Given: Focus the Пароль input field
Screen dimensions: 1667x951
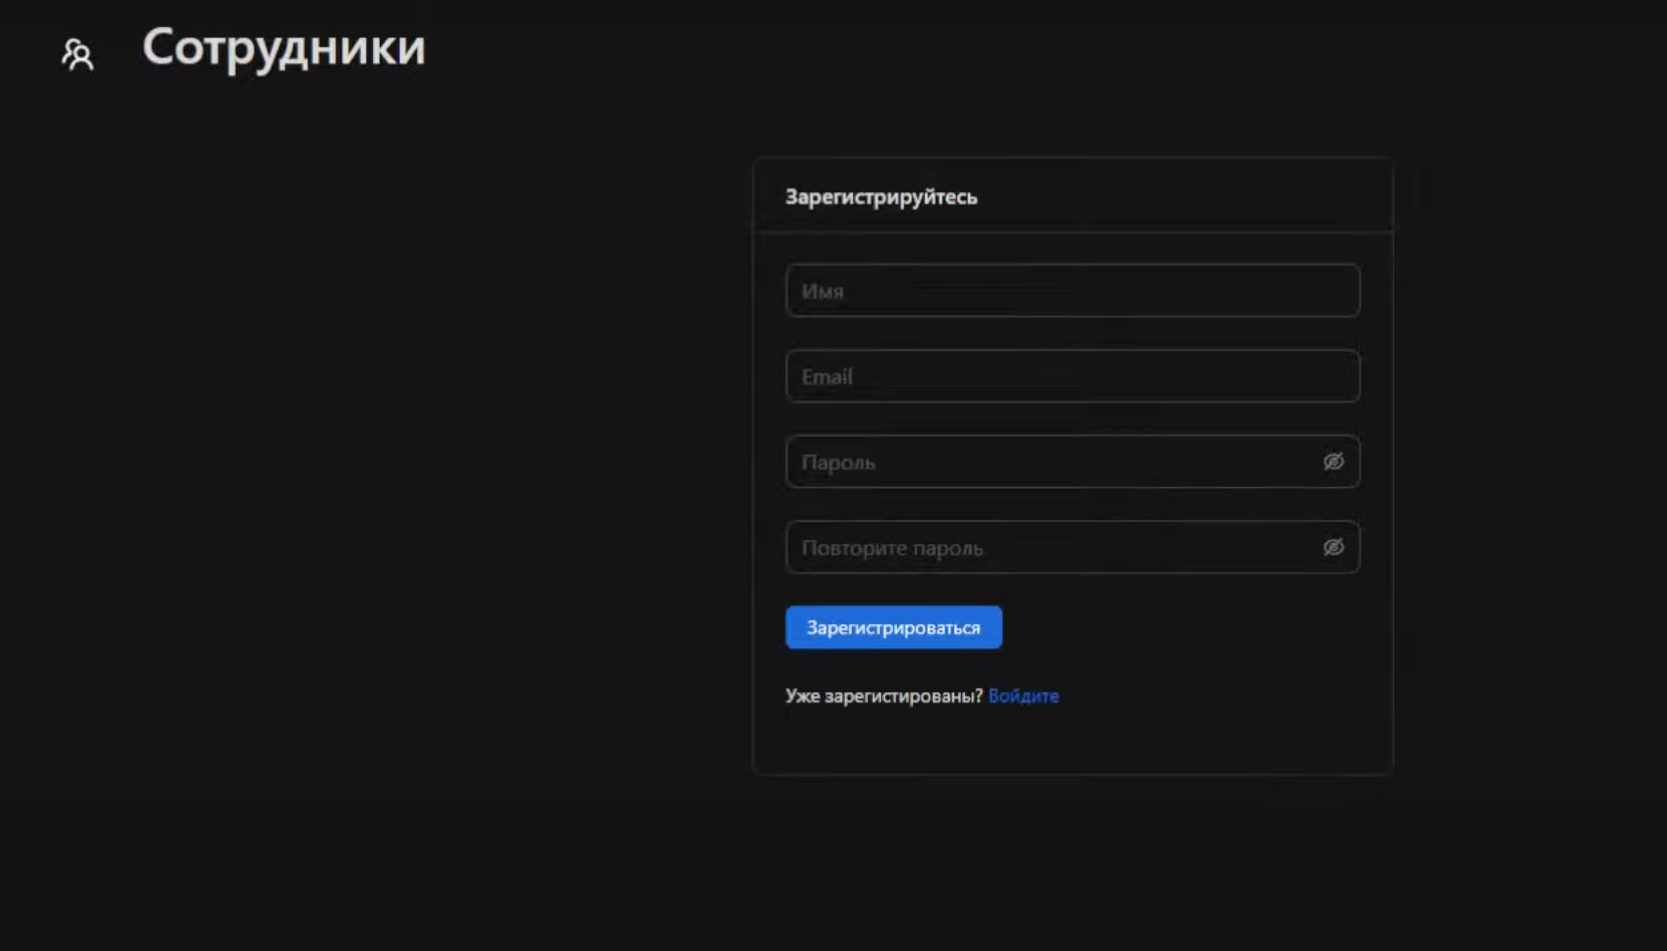Looking at the screenshot, I should pos(1072,462).
